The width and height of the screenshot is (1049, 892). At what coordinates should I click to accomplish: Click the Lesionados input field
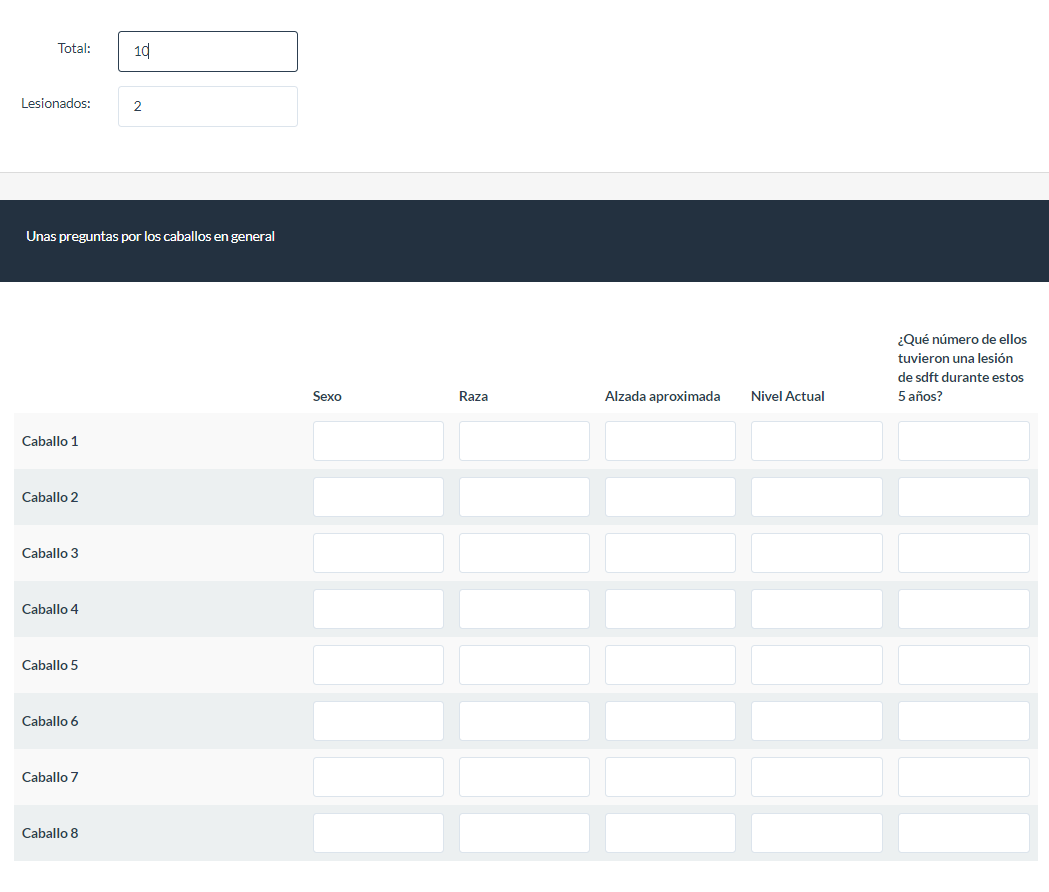point(207,106)
